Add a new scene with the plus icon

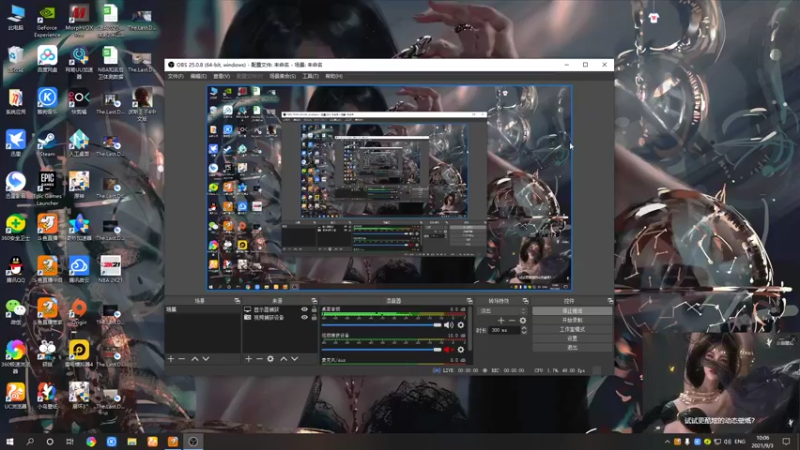point(171,359)
